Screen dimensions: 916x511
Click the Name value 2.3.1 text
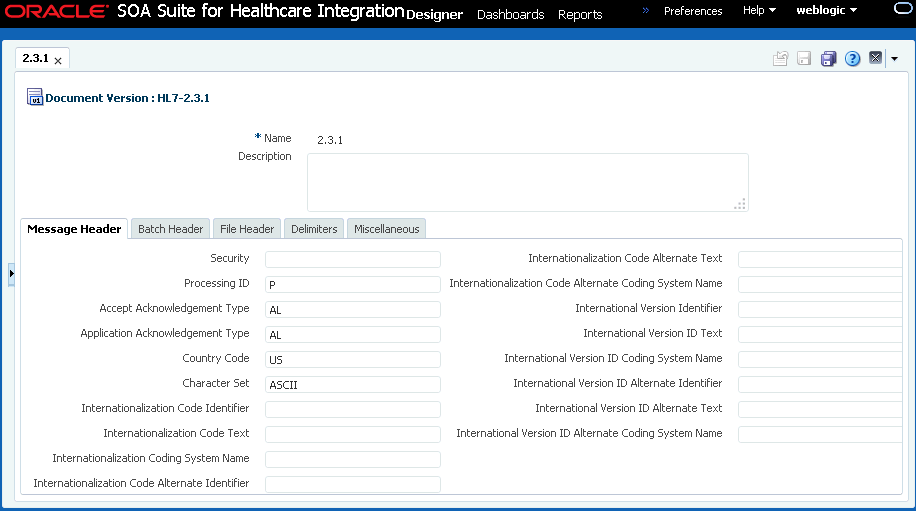[x=330, y=140]
